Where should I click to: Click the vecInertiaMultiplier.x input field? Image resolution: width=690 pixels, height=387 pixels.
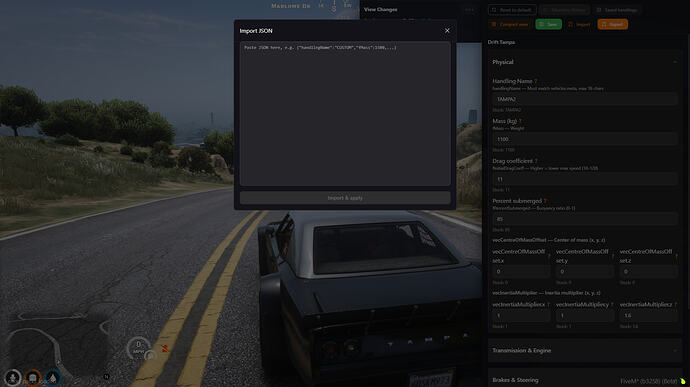tap(521, 316)
